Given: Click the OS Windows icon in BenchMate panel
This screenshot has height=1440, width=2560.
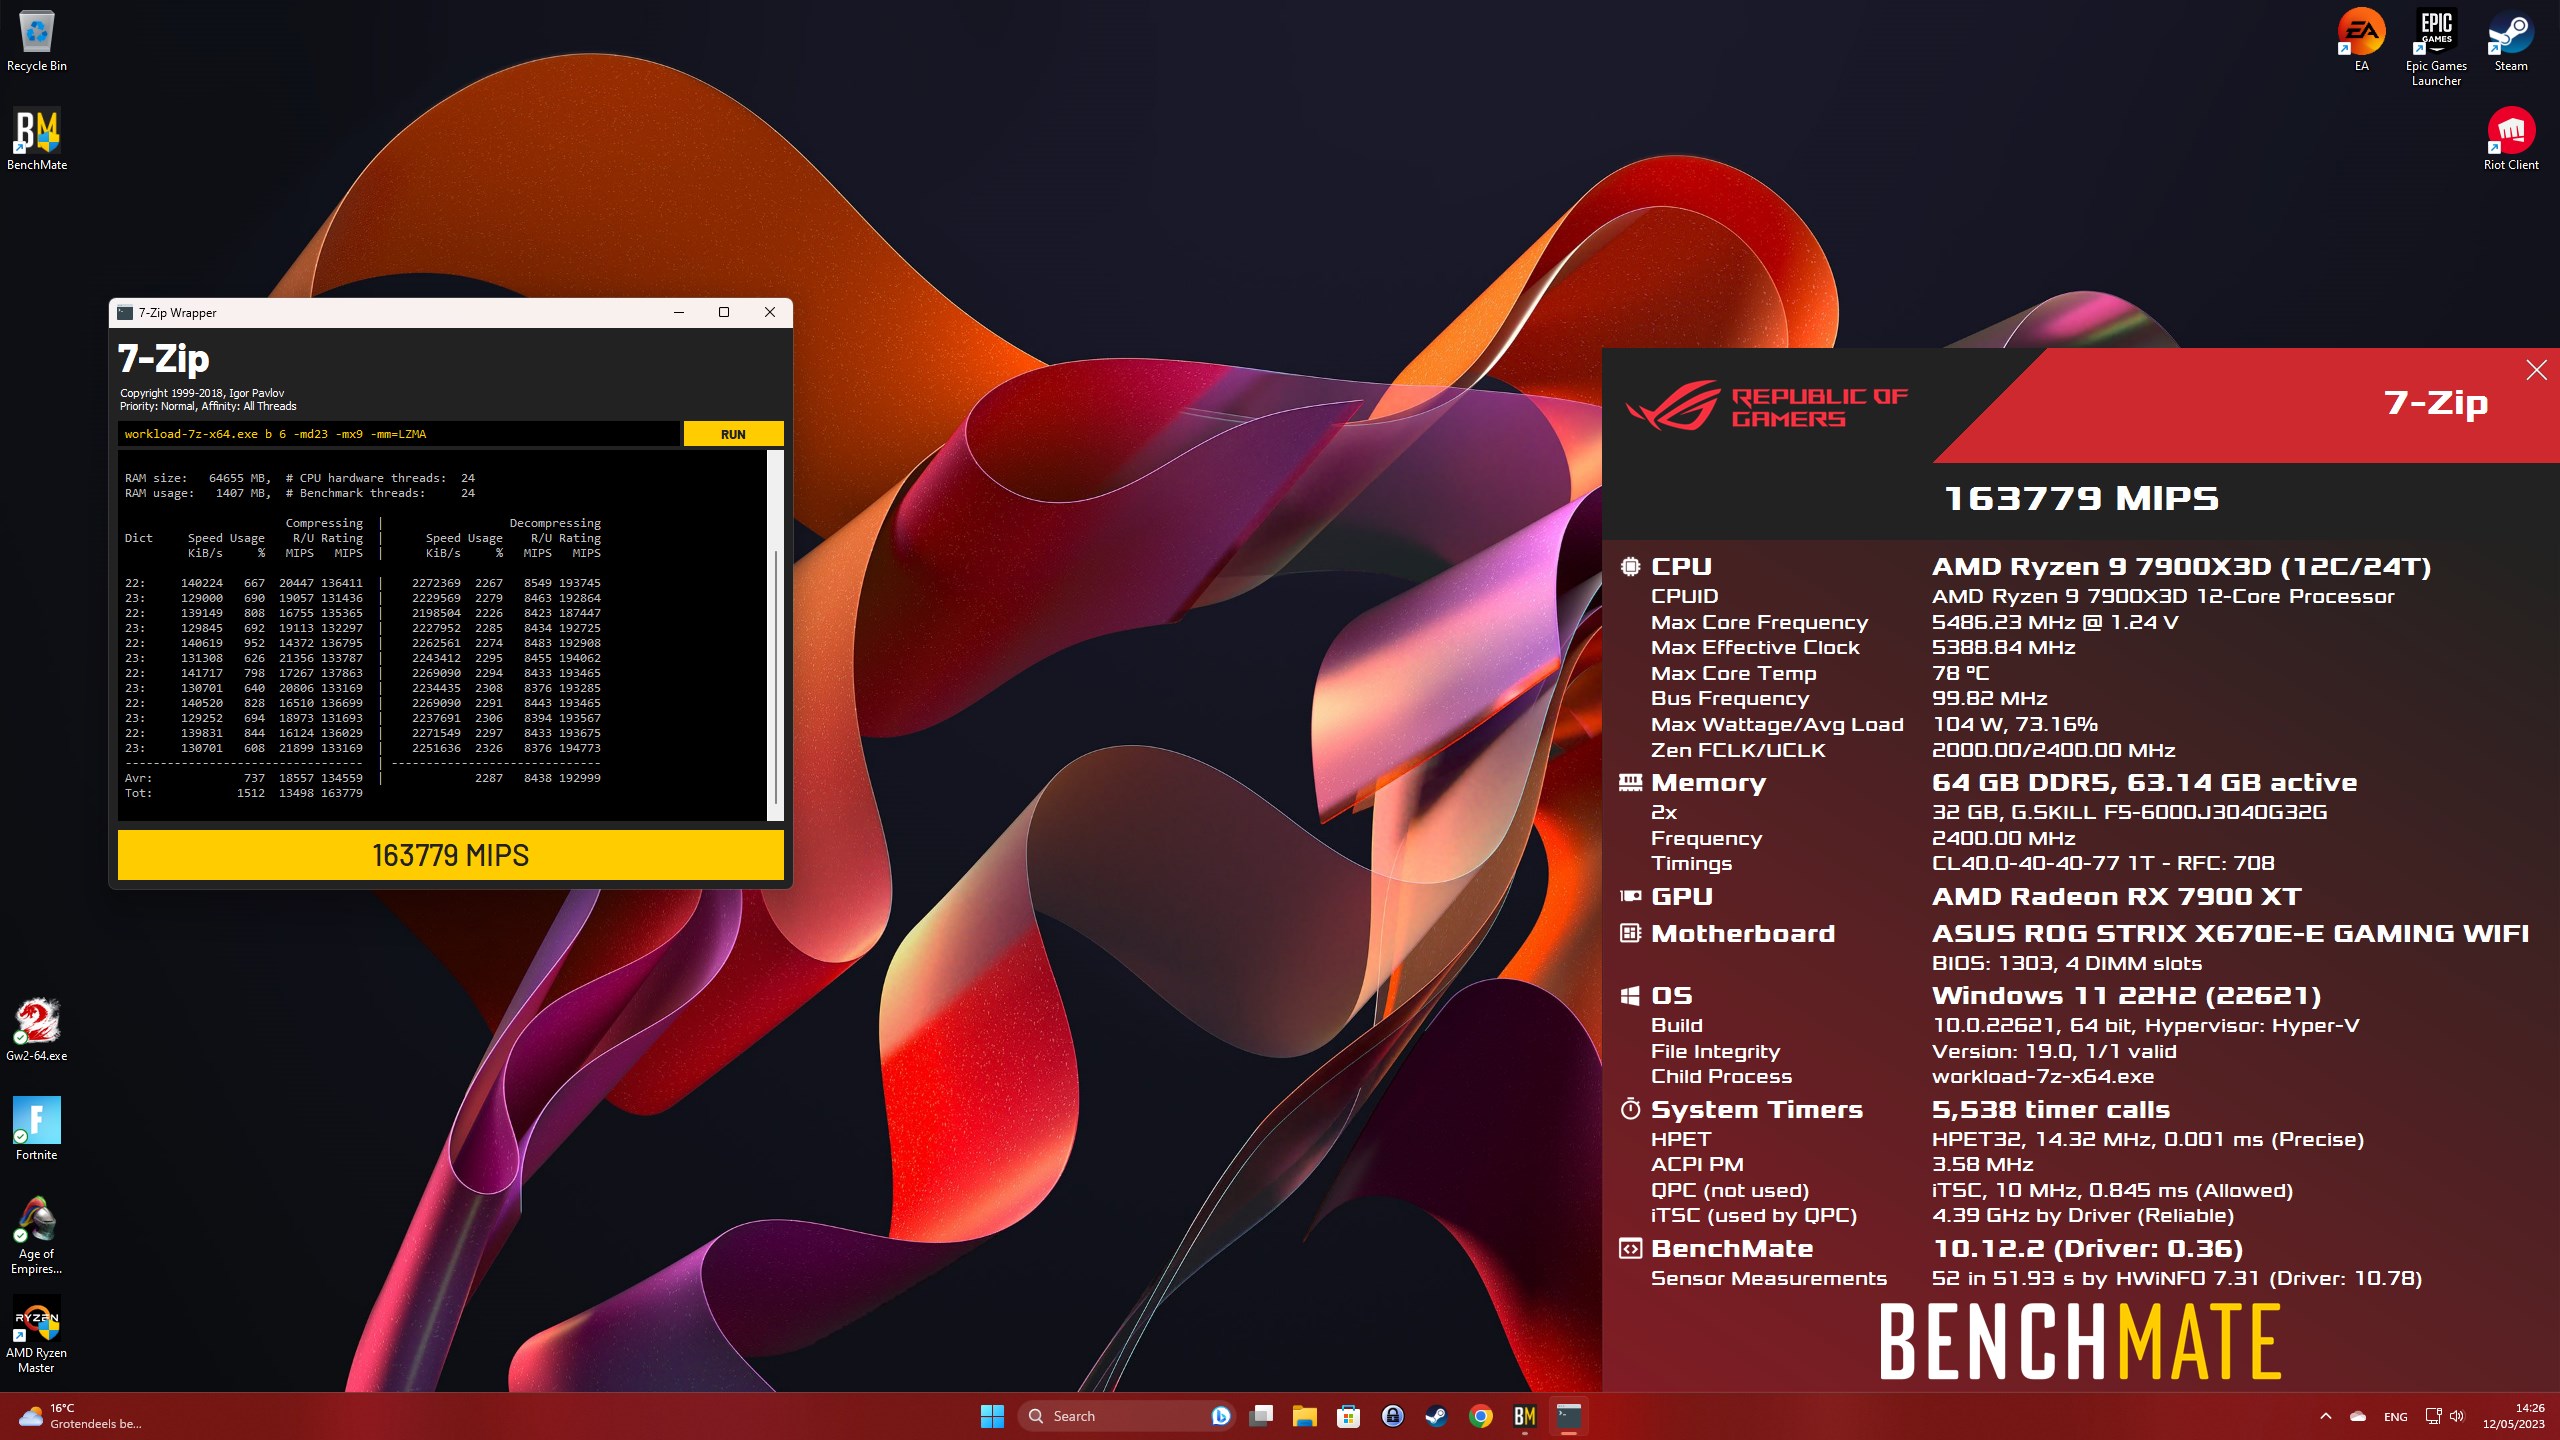Looking at the screenshot, I should [1630, 995].
